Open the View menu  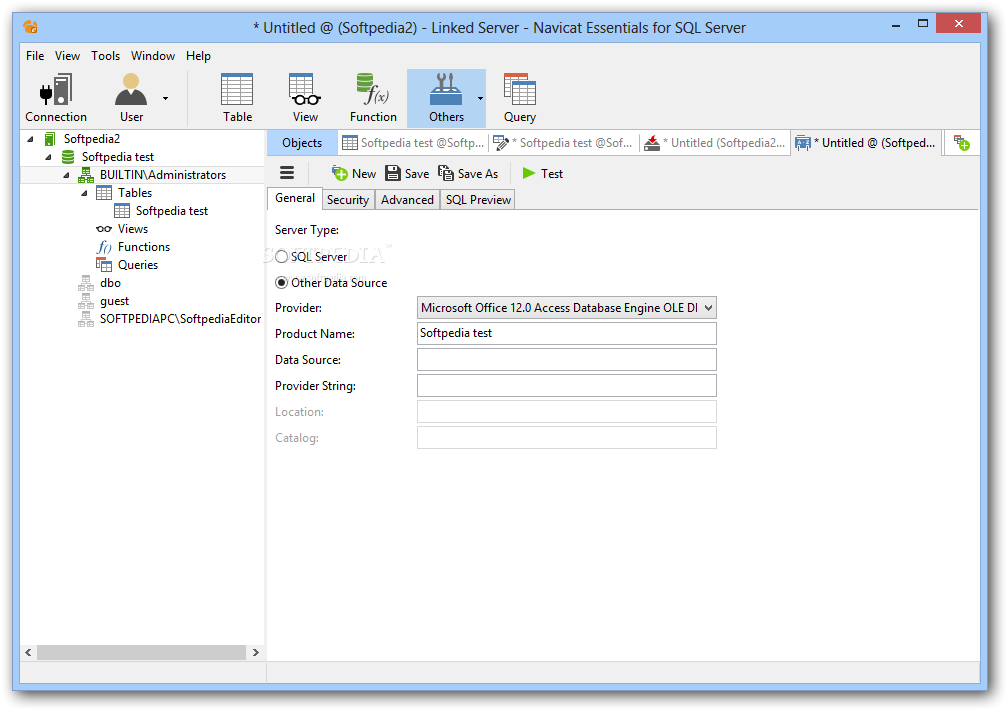68,56
